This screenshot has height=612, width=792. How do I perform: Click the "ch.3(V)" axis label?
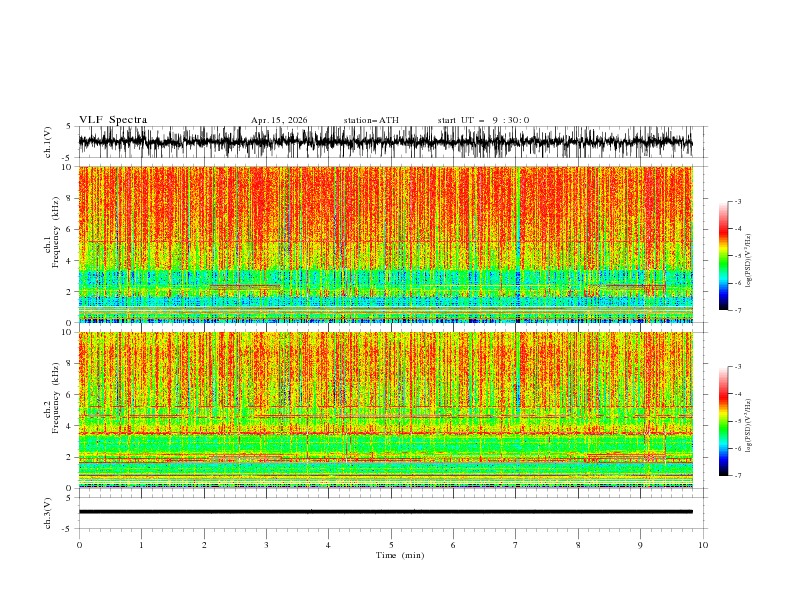[48, 513]
